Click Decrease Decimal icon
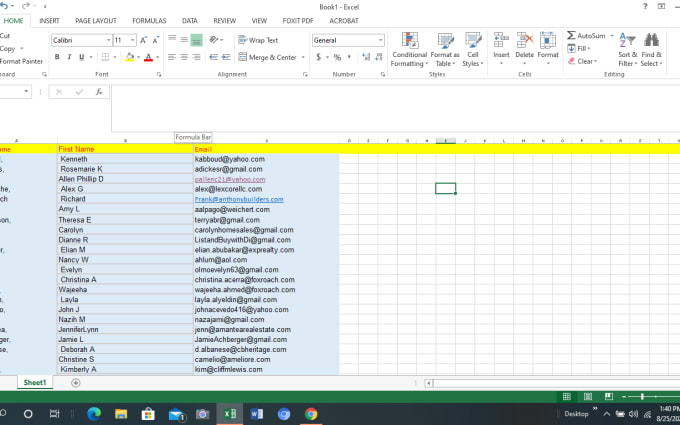Screen dimensions: 680x425 379,57
